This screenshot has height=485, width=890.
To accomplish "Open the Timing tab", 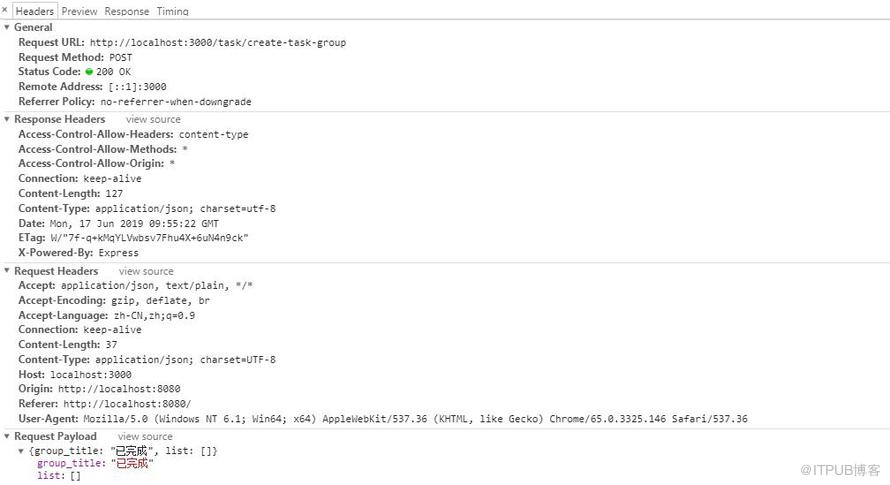I will (x=173, y=11).
